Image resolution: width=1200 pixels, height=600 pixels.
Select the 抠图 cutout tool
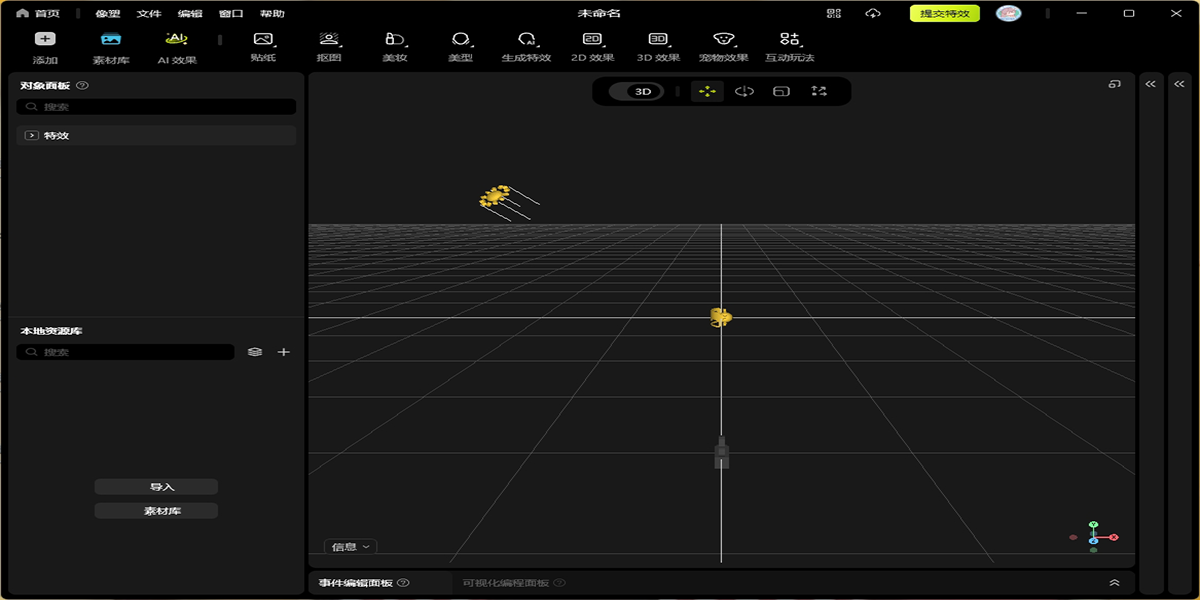pos(329,46)
